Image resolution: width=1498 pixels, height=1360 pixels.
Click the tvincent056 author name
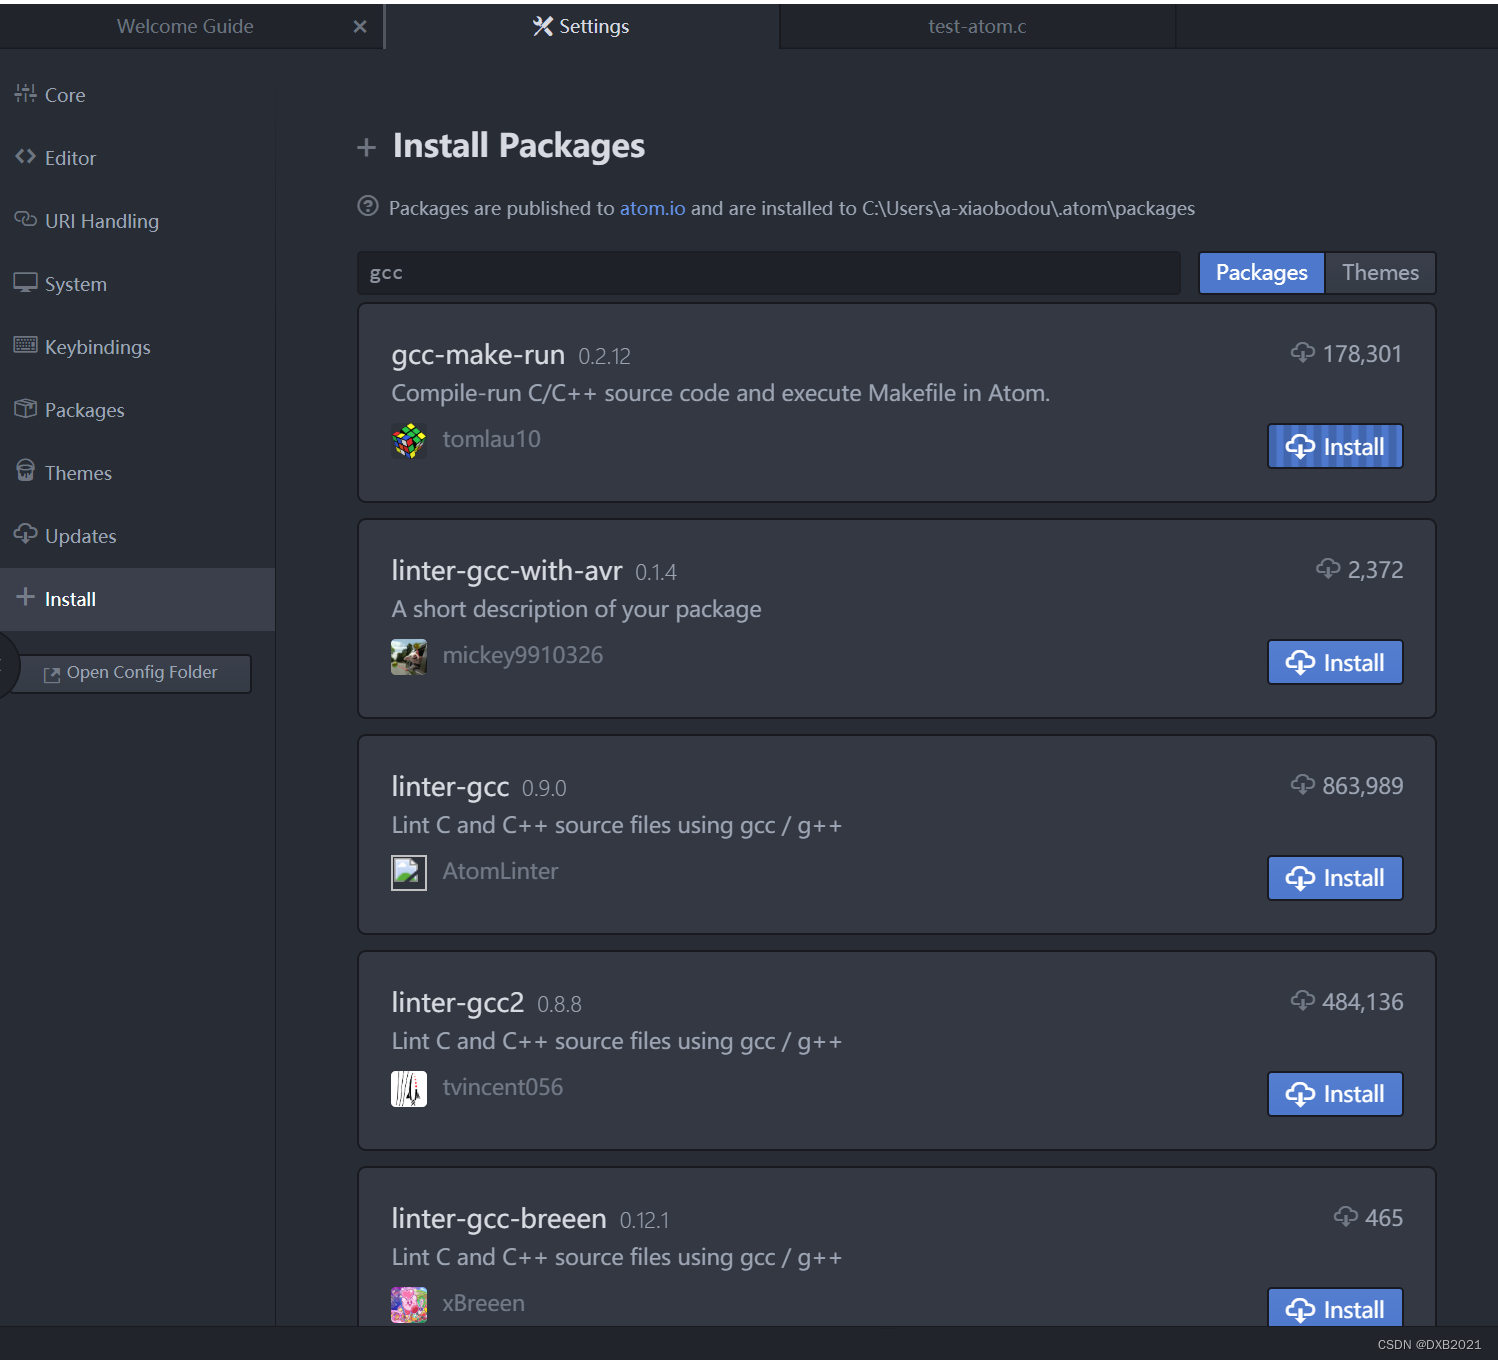503,1087
